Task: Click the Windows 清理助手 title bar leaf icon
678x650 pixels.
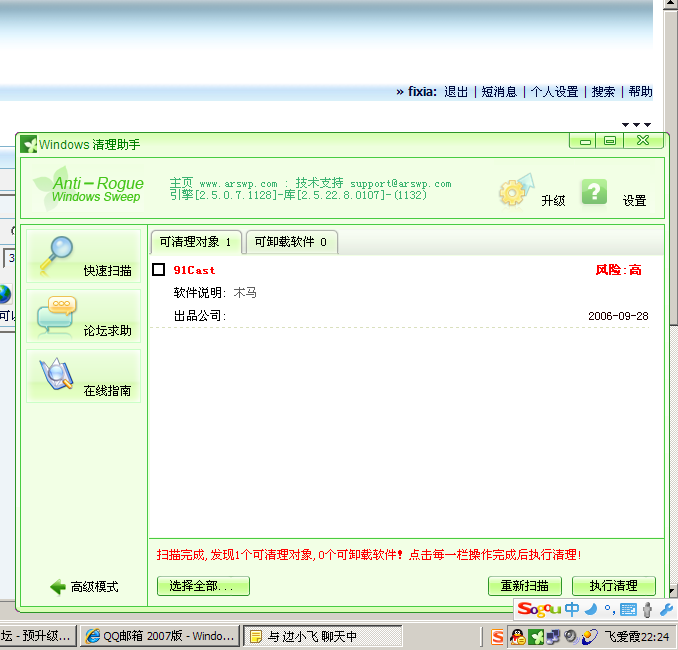Action: (29, 144)
